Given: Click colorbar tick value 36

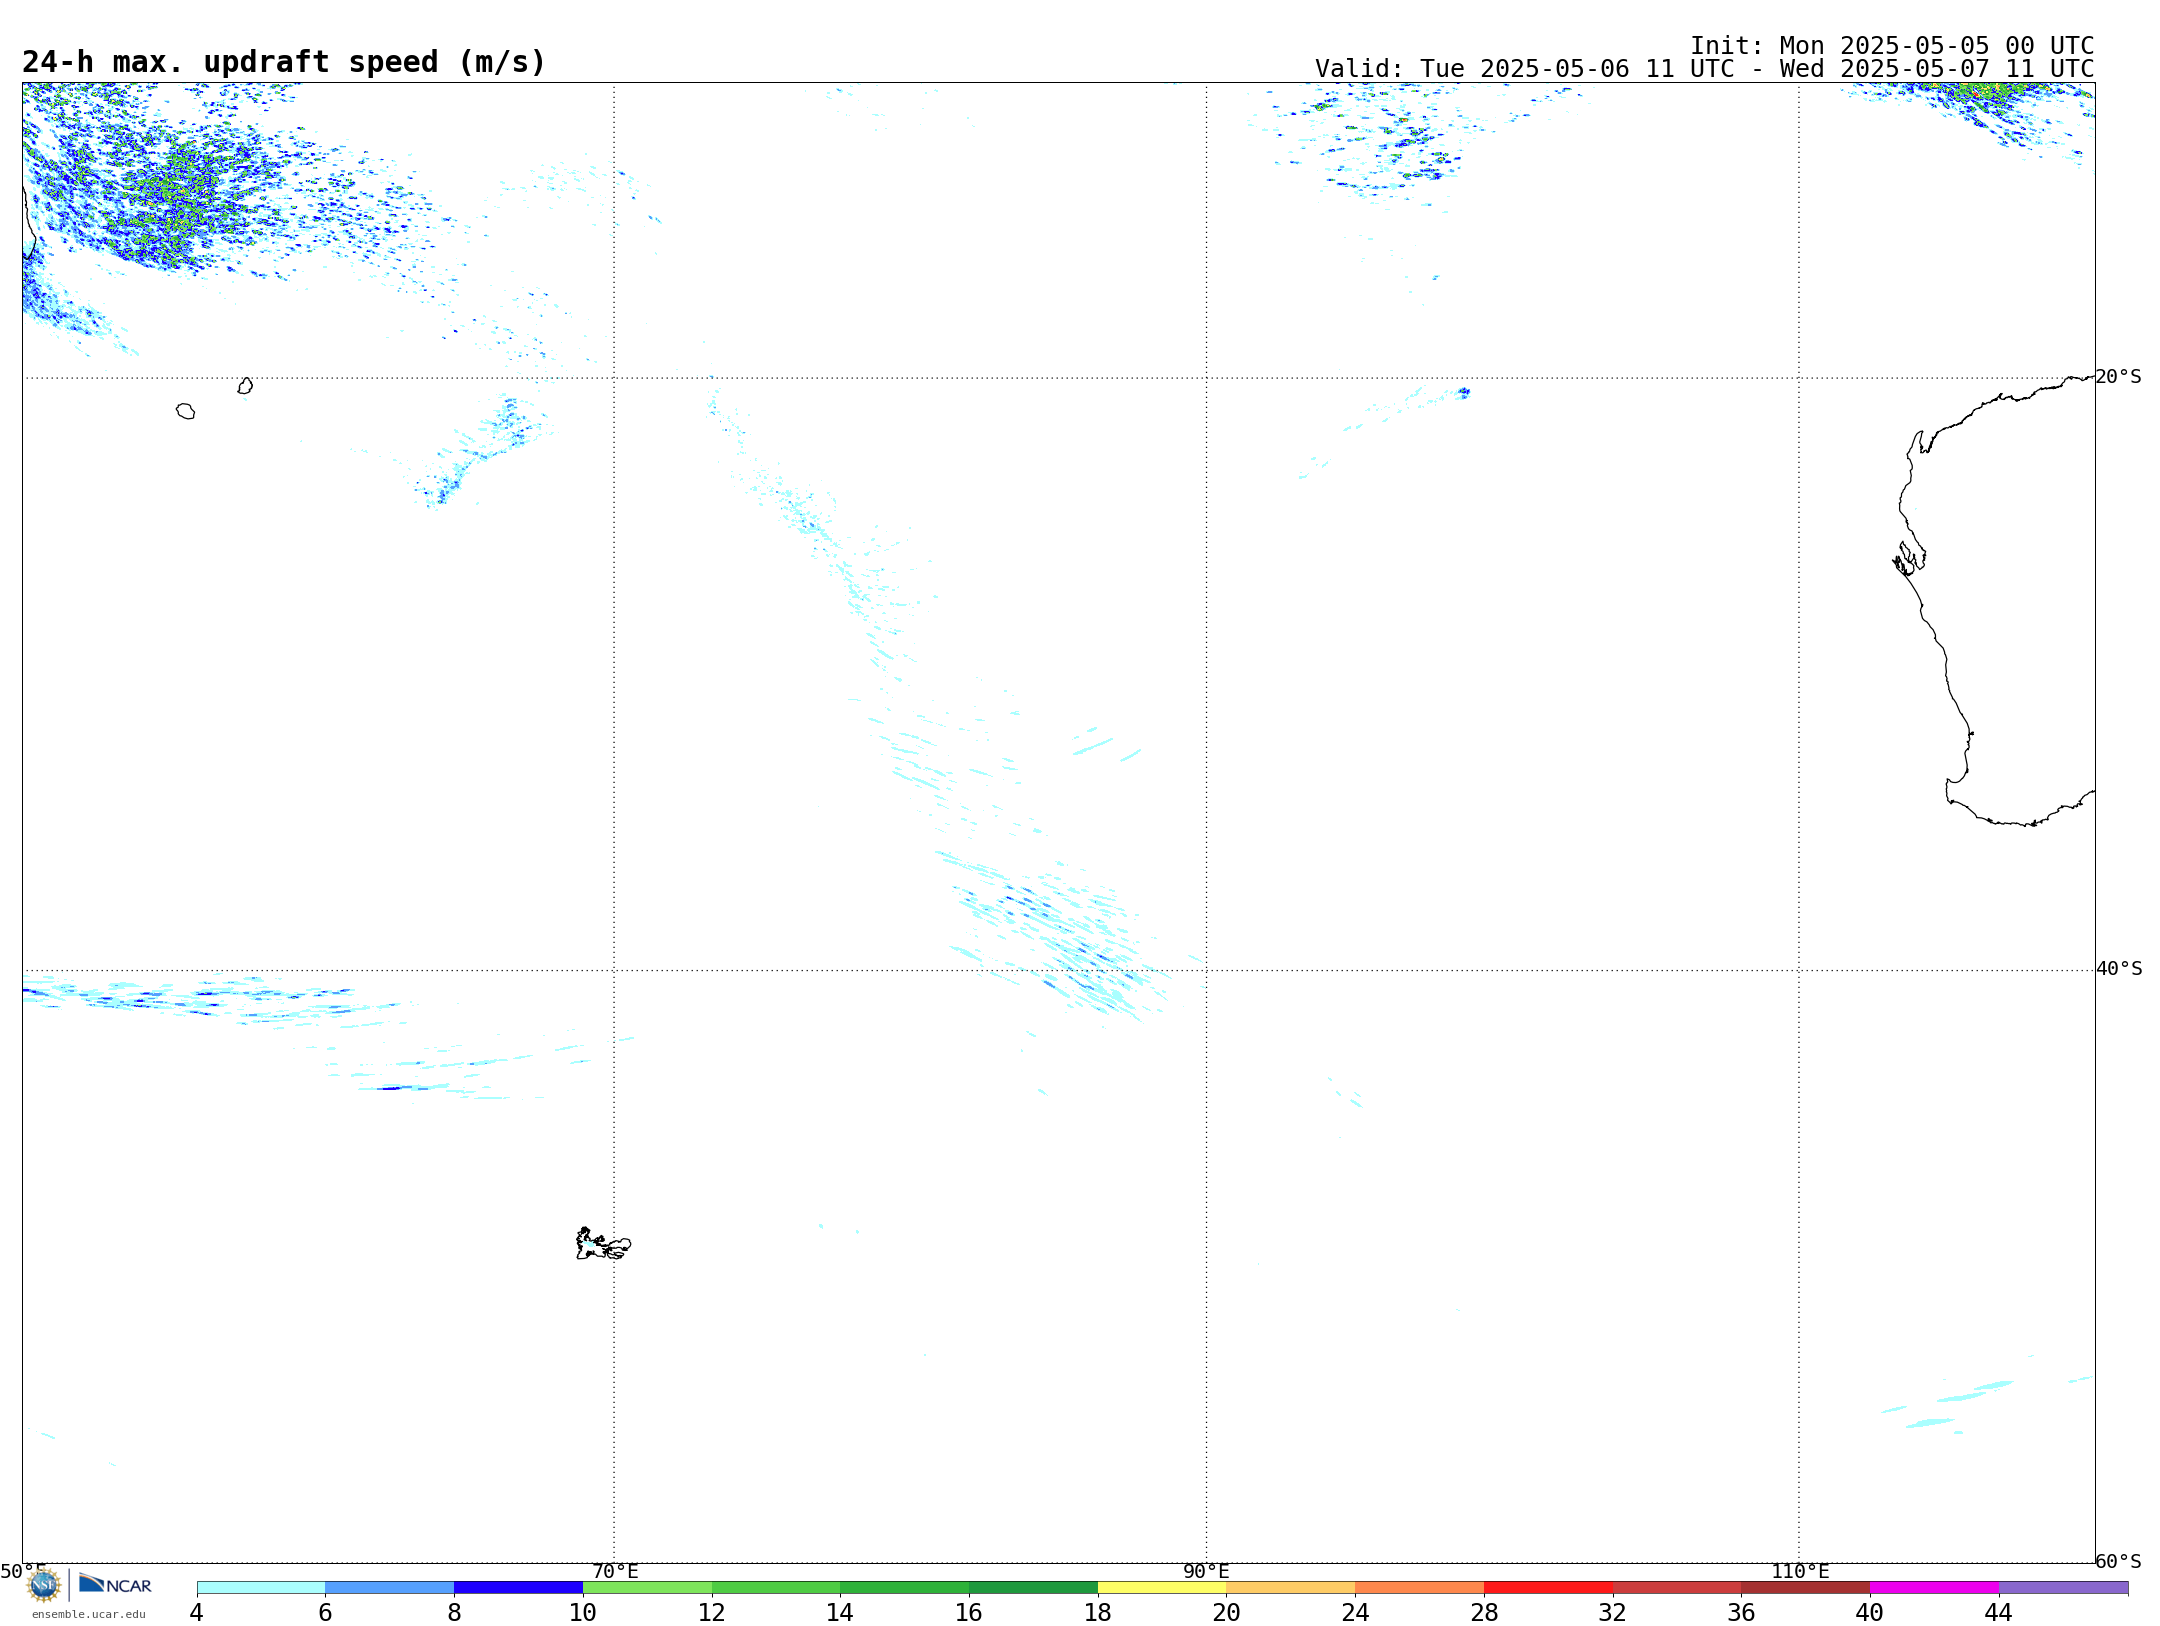Looking at the screenshot, I should tap(1741, 1612).
